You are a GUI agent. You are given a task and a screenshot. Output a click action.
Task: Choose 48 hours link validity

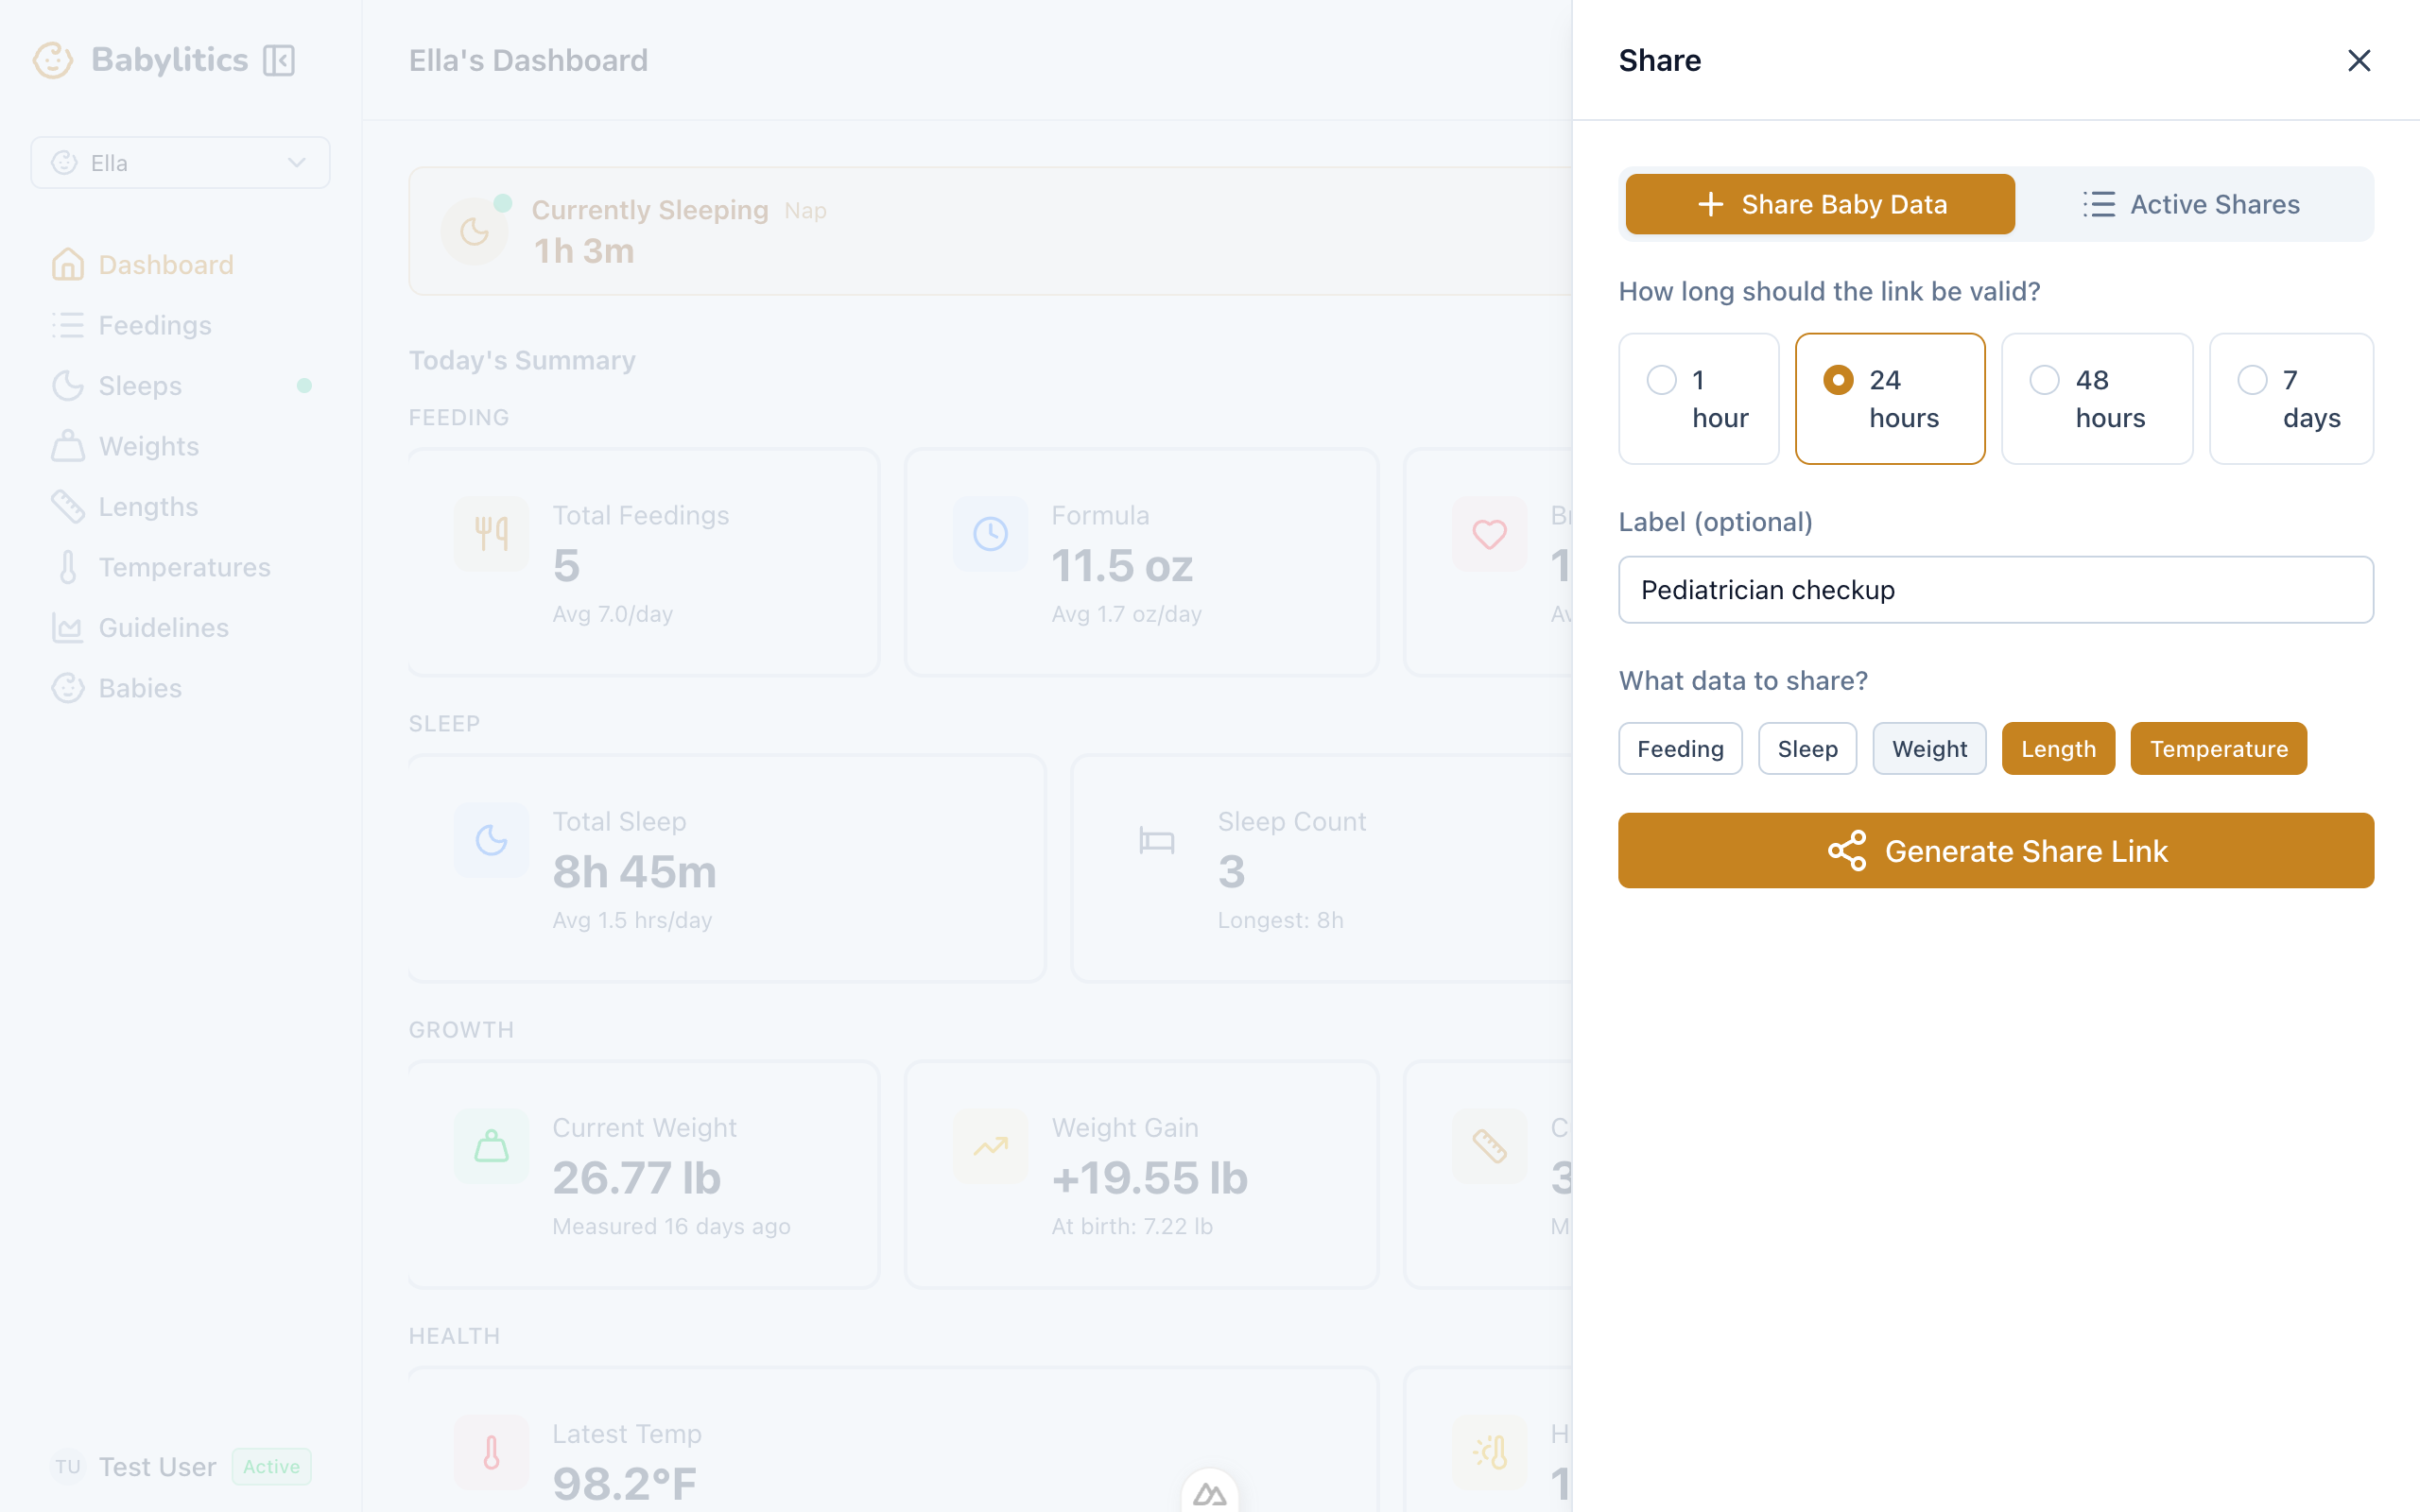tap(2096, 399)
